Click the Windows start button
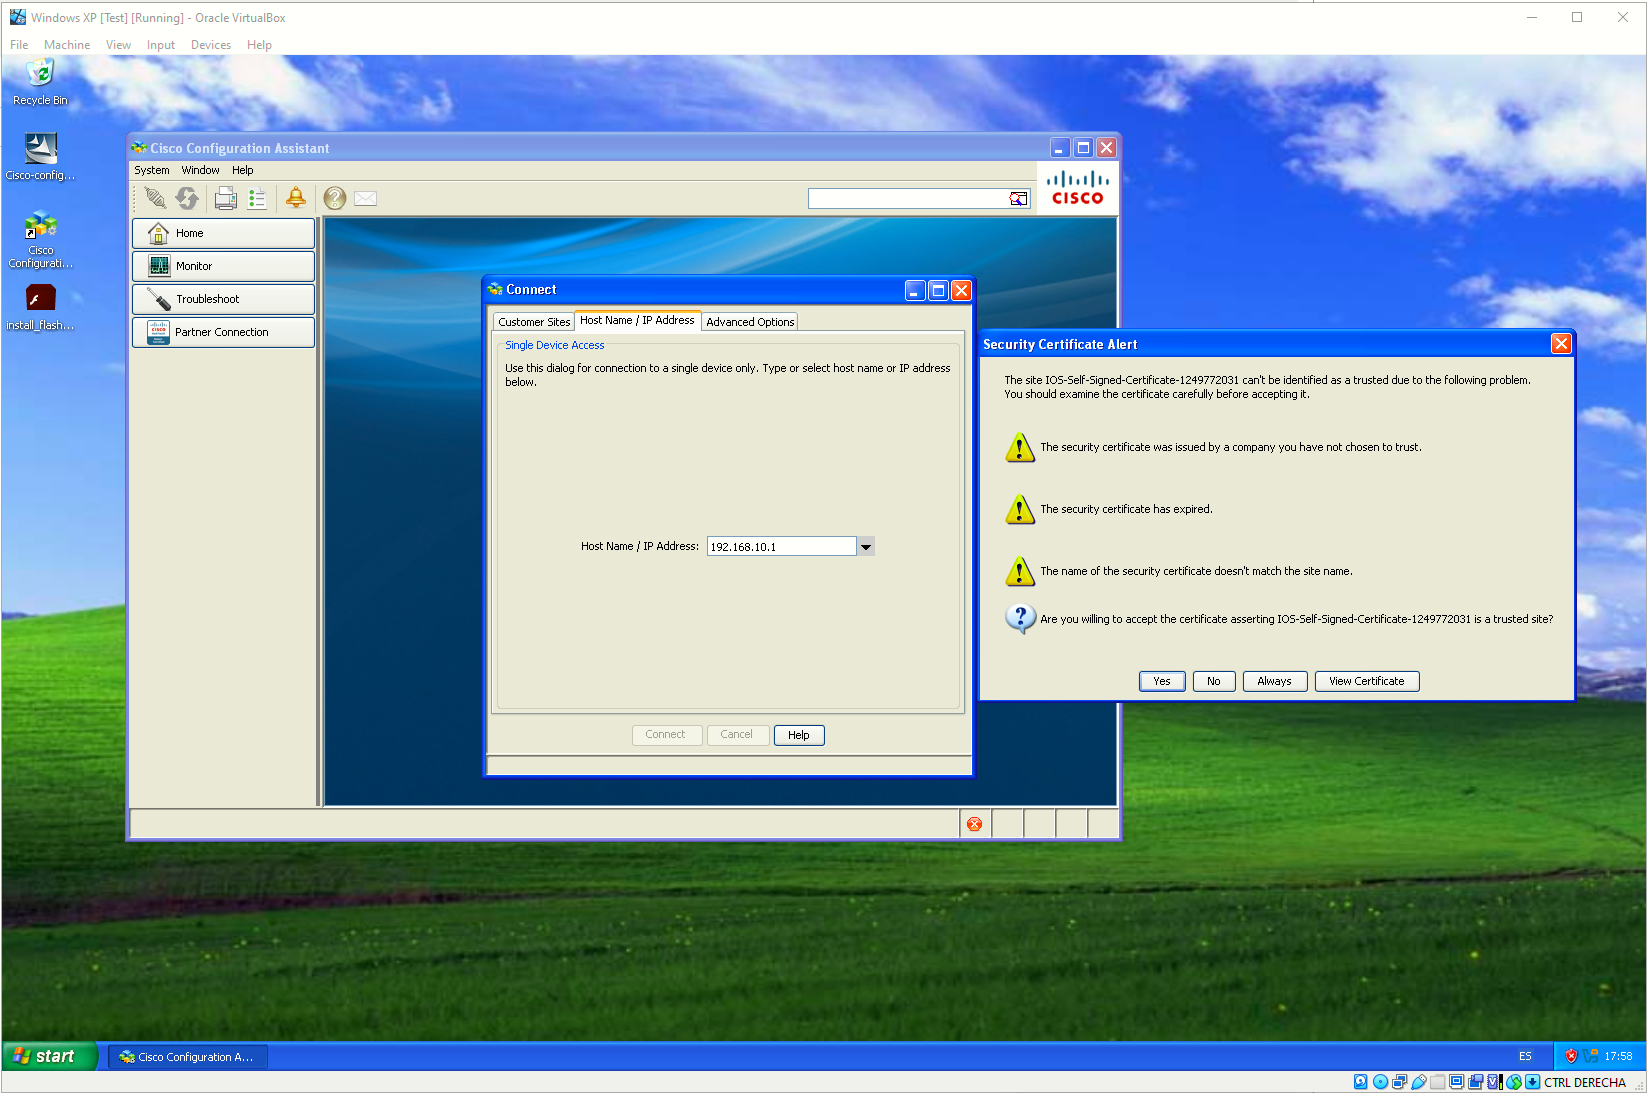Viewport: 1649px width, 1093px height. pyautogui.click(x=50, y=1056)
